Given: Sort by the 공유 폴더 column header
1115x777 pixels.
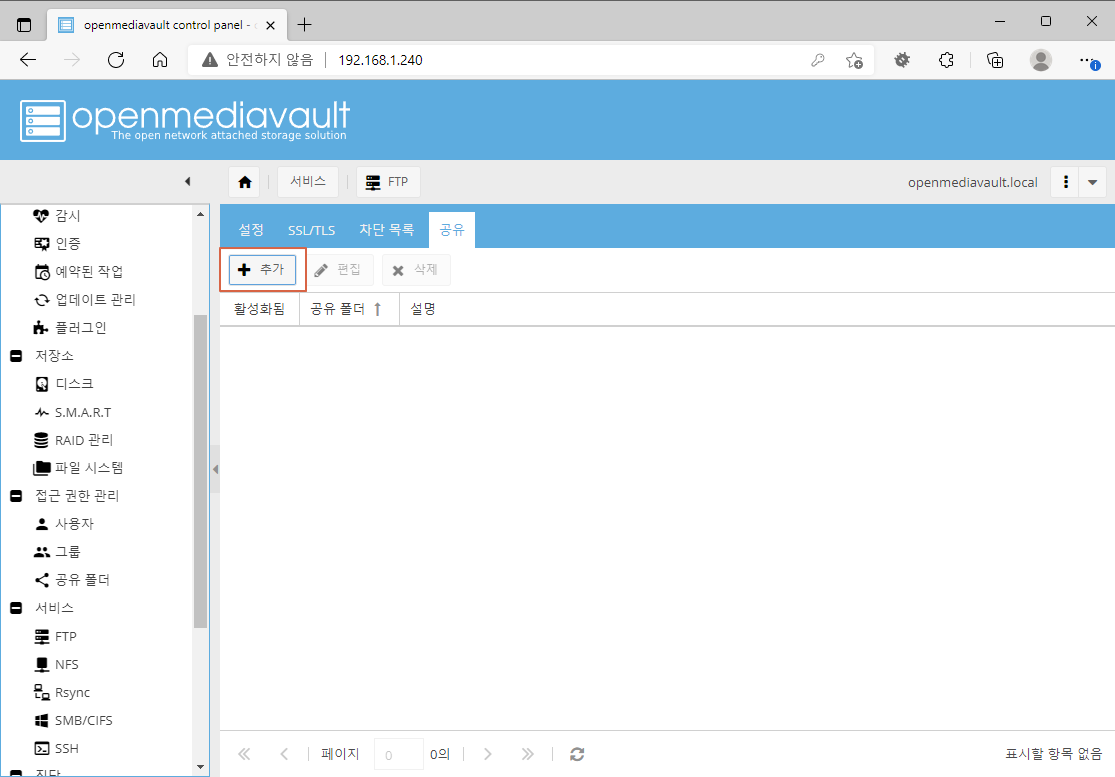Looking at the screenshot, I should pyautogui.click(x=349, y=309).
